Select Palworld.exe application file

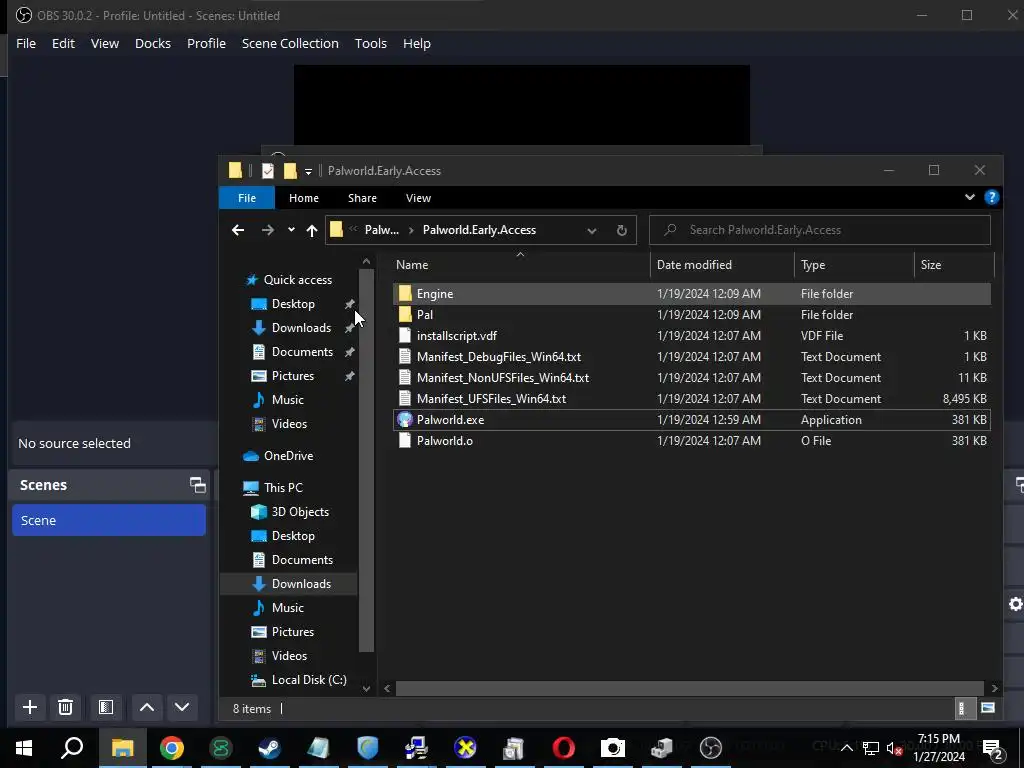[x=692, y=420]
